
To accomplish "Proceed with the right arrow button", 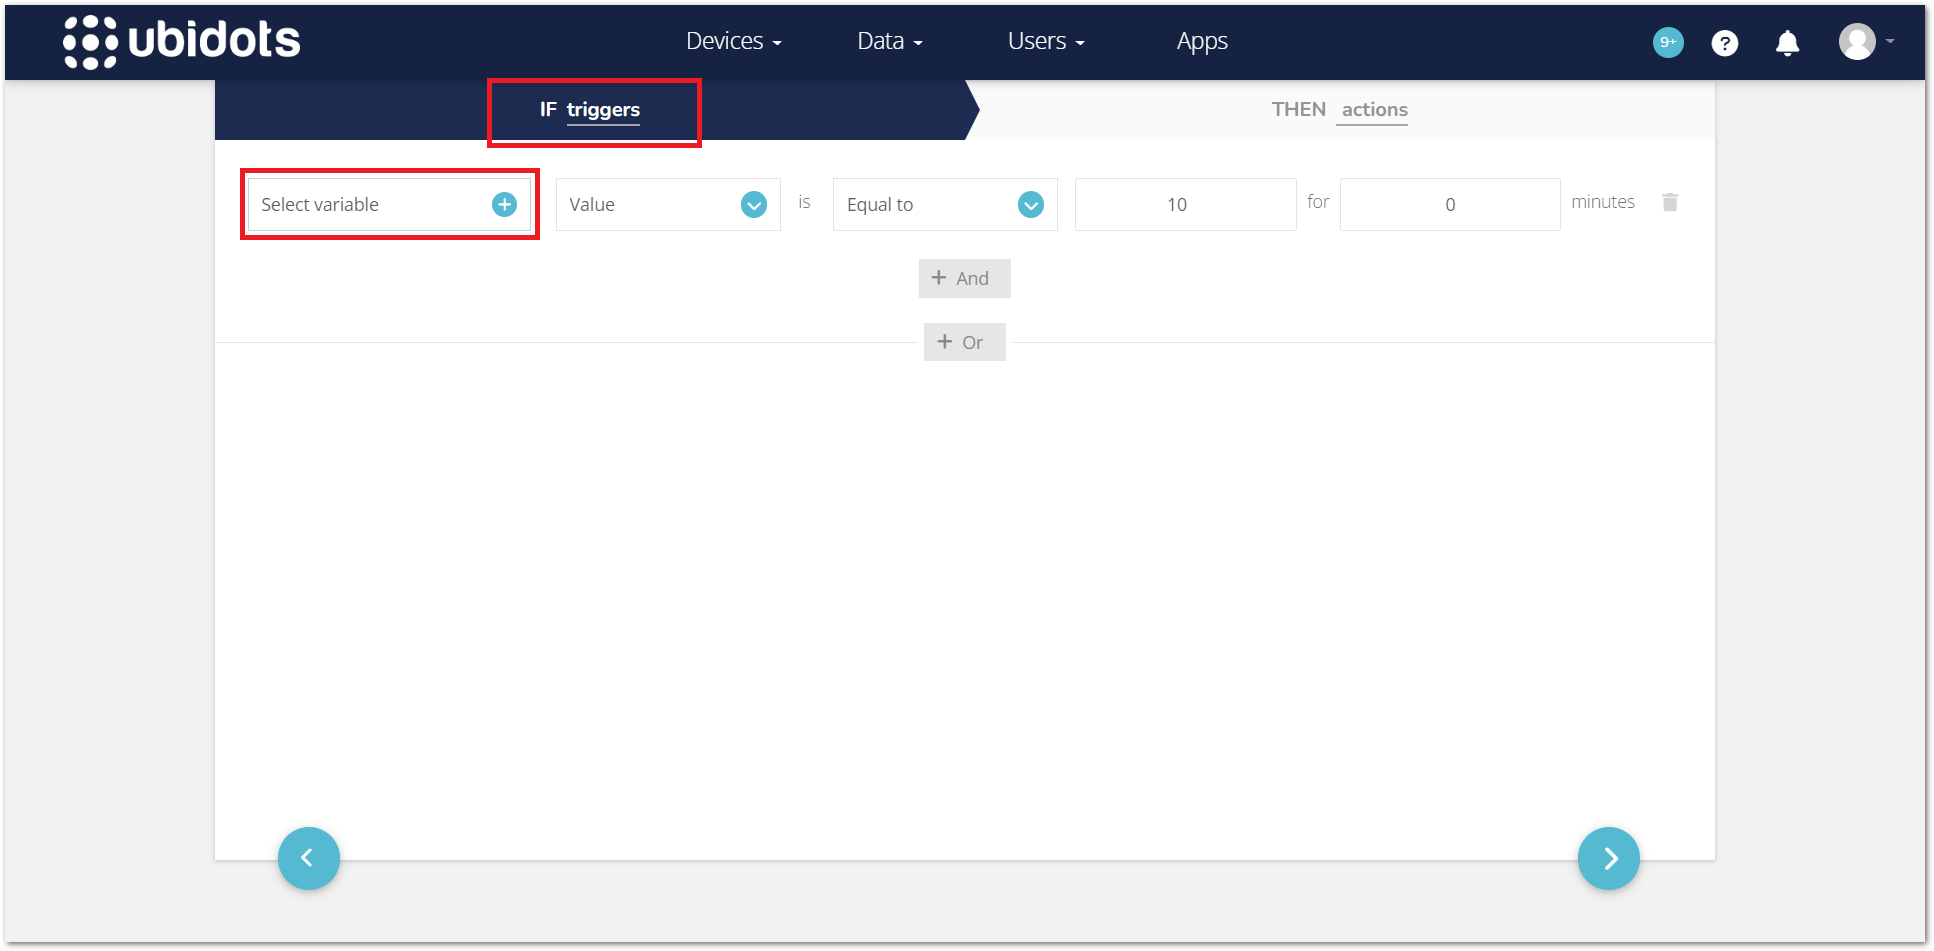I will (x=1608, y=858).
